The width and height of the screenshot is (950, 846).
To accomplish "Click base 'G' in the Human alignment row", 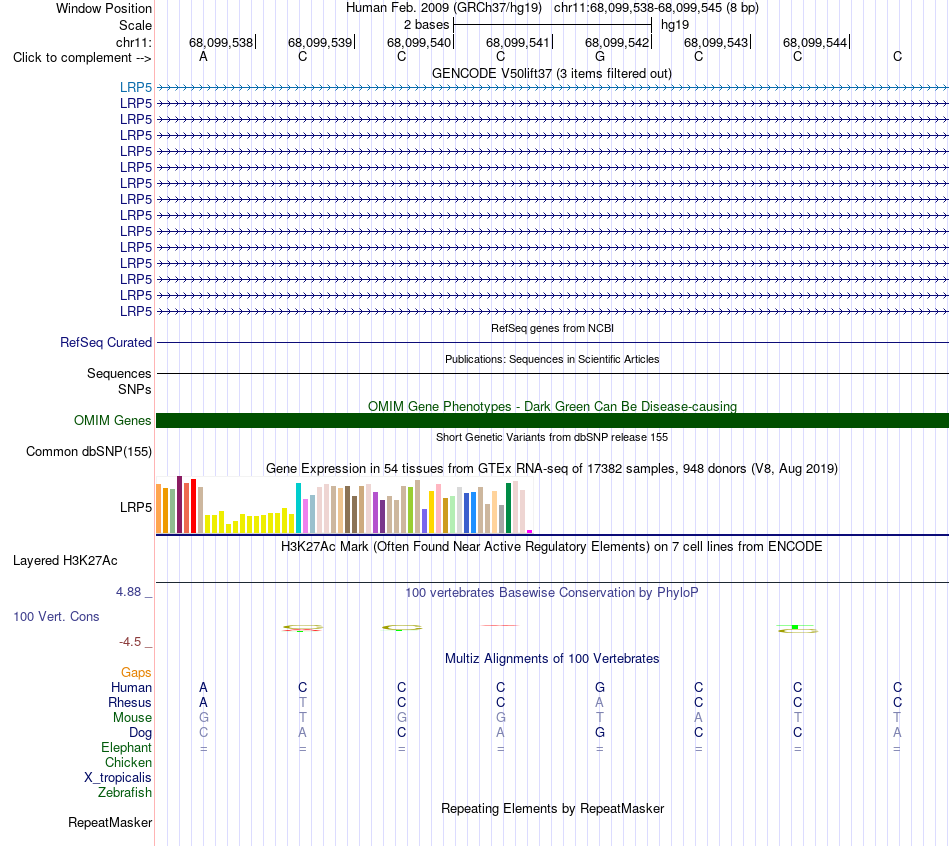I will (600, 687).
